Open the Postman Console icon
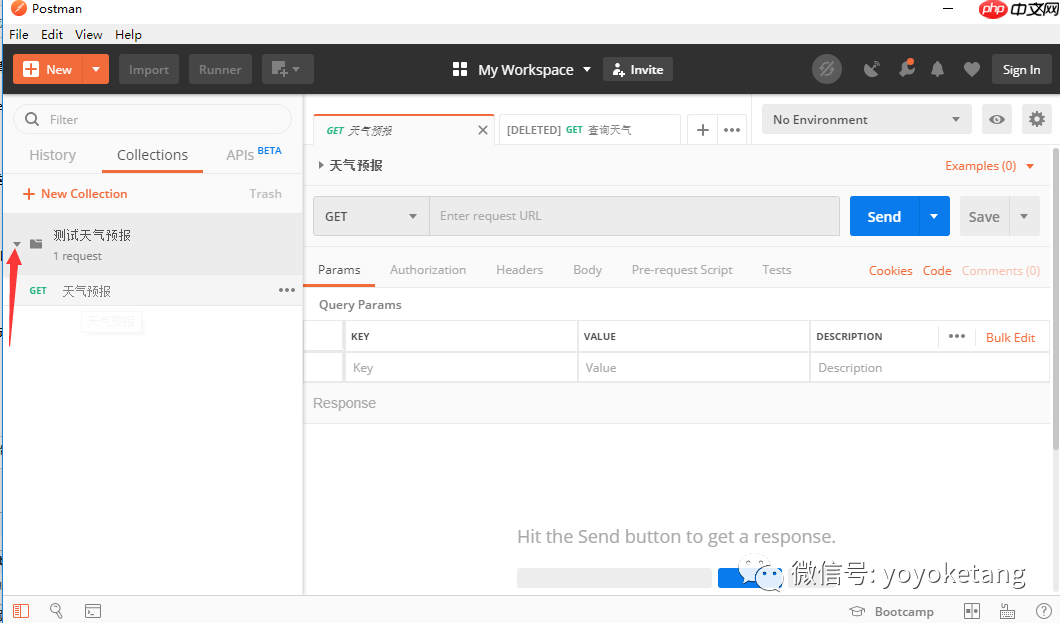 tap(93, 611)
